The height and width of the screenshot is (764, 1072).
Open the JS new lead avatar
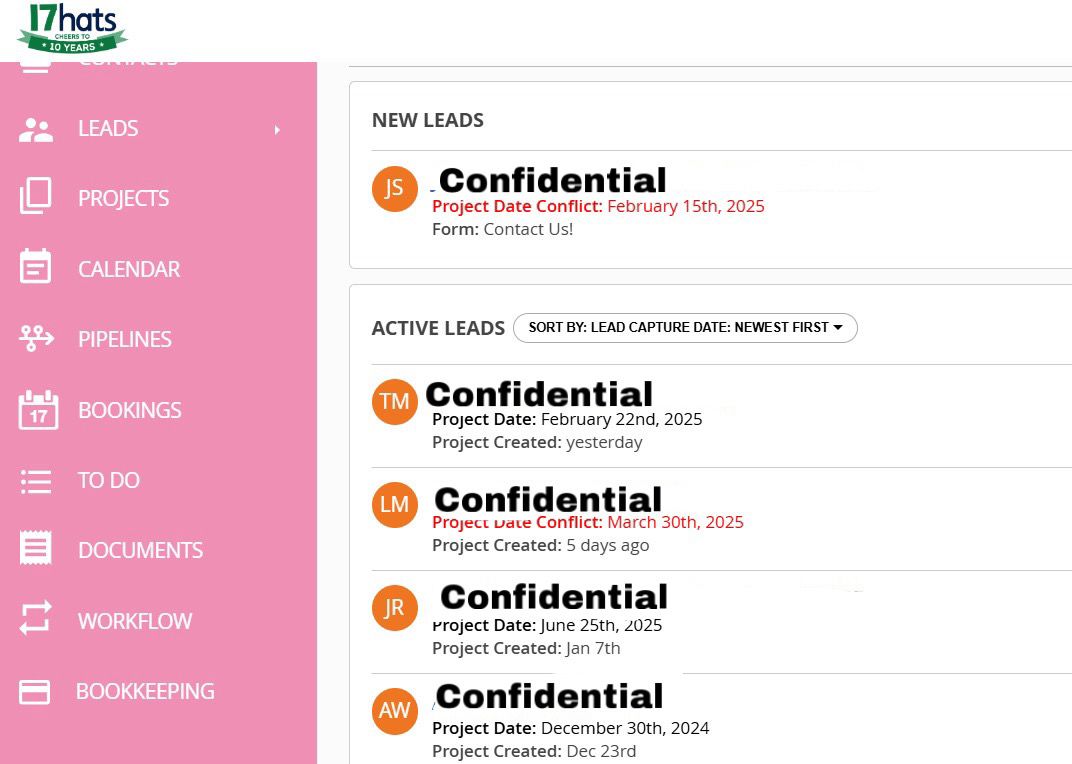coord(394,188)
